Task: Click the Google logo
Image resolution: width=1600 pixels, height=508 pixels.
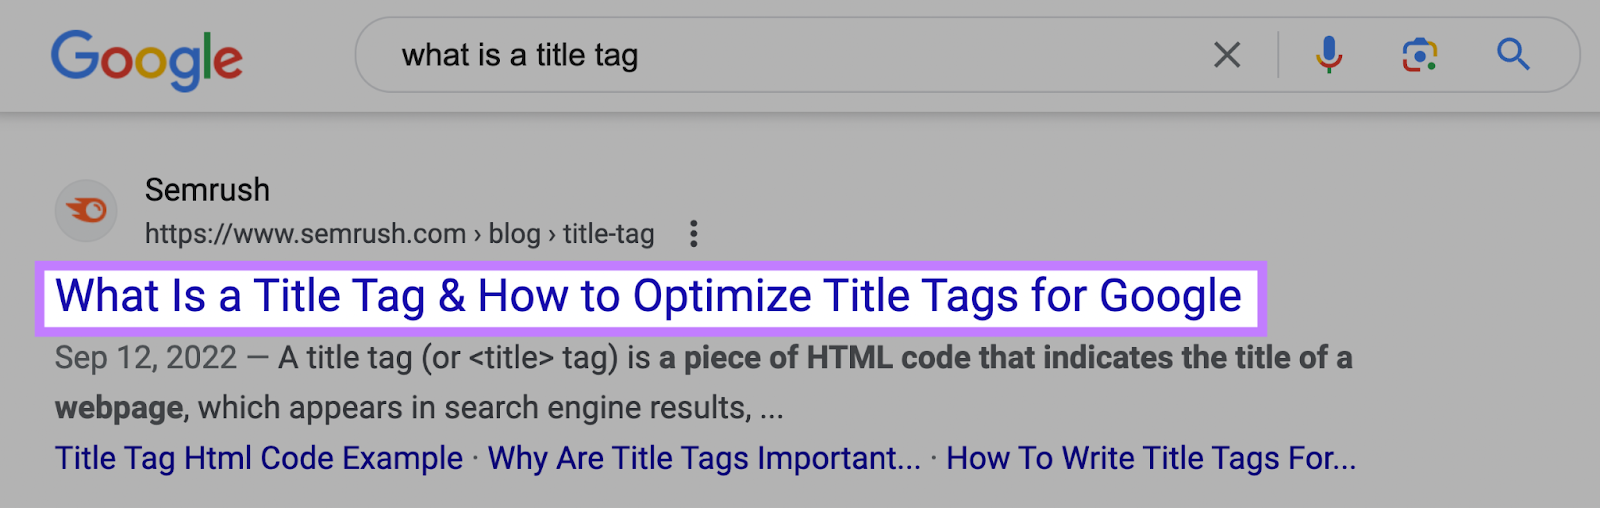Action: pyautogui.click(x=147, y=58)
